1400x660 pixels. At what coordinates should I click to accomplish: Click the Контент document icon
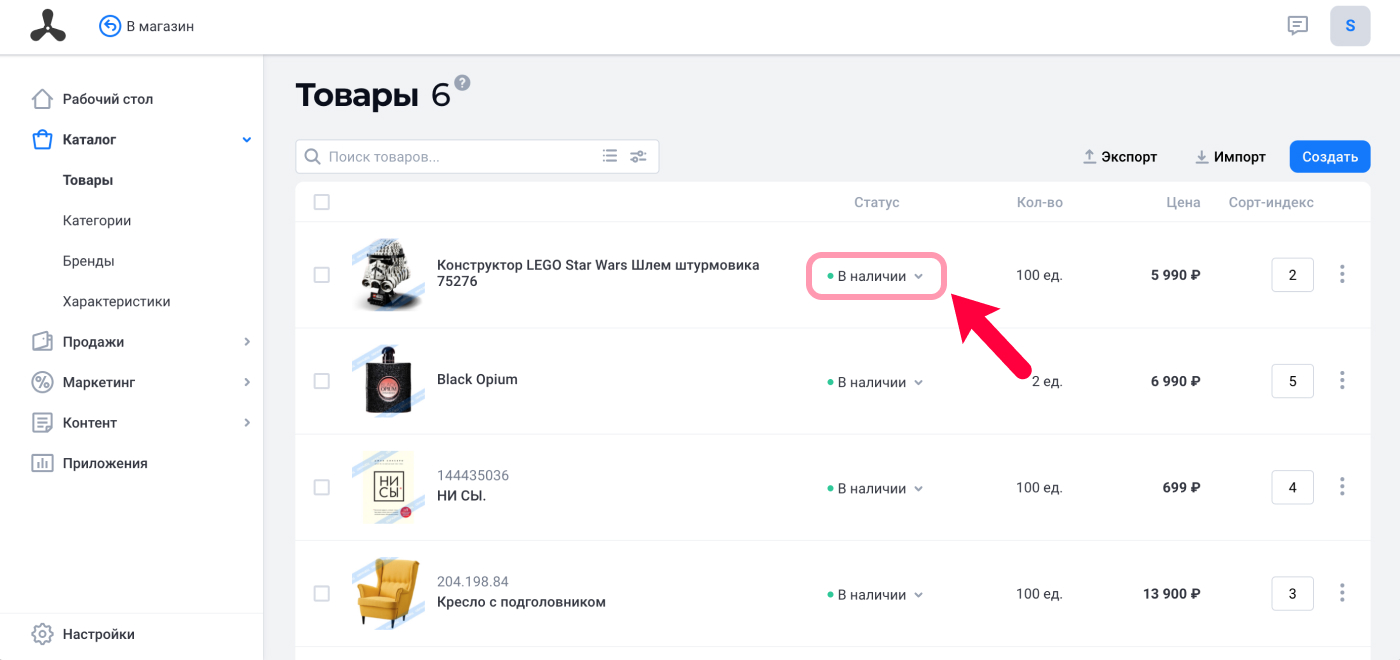pos(42,423)
